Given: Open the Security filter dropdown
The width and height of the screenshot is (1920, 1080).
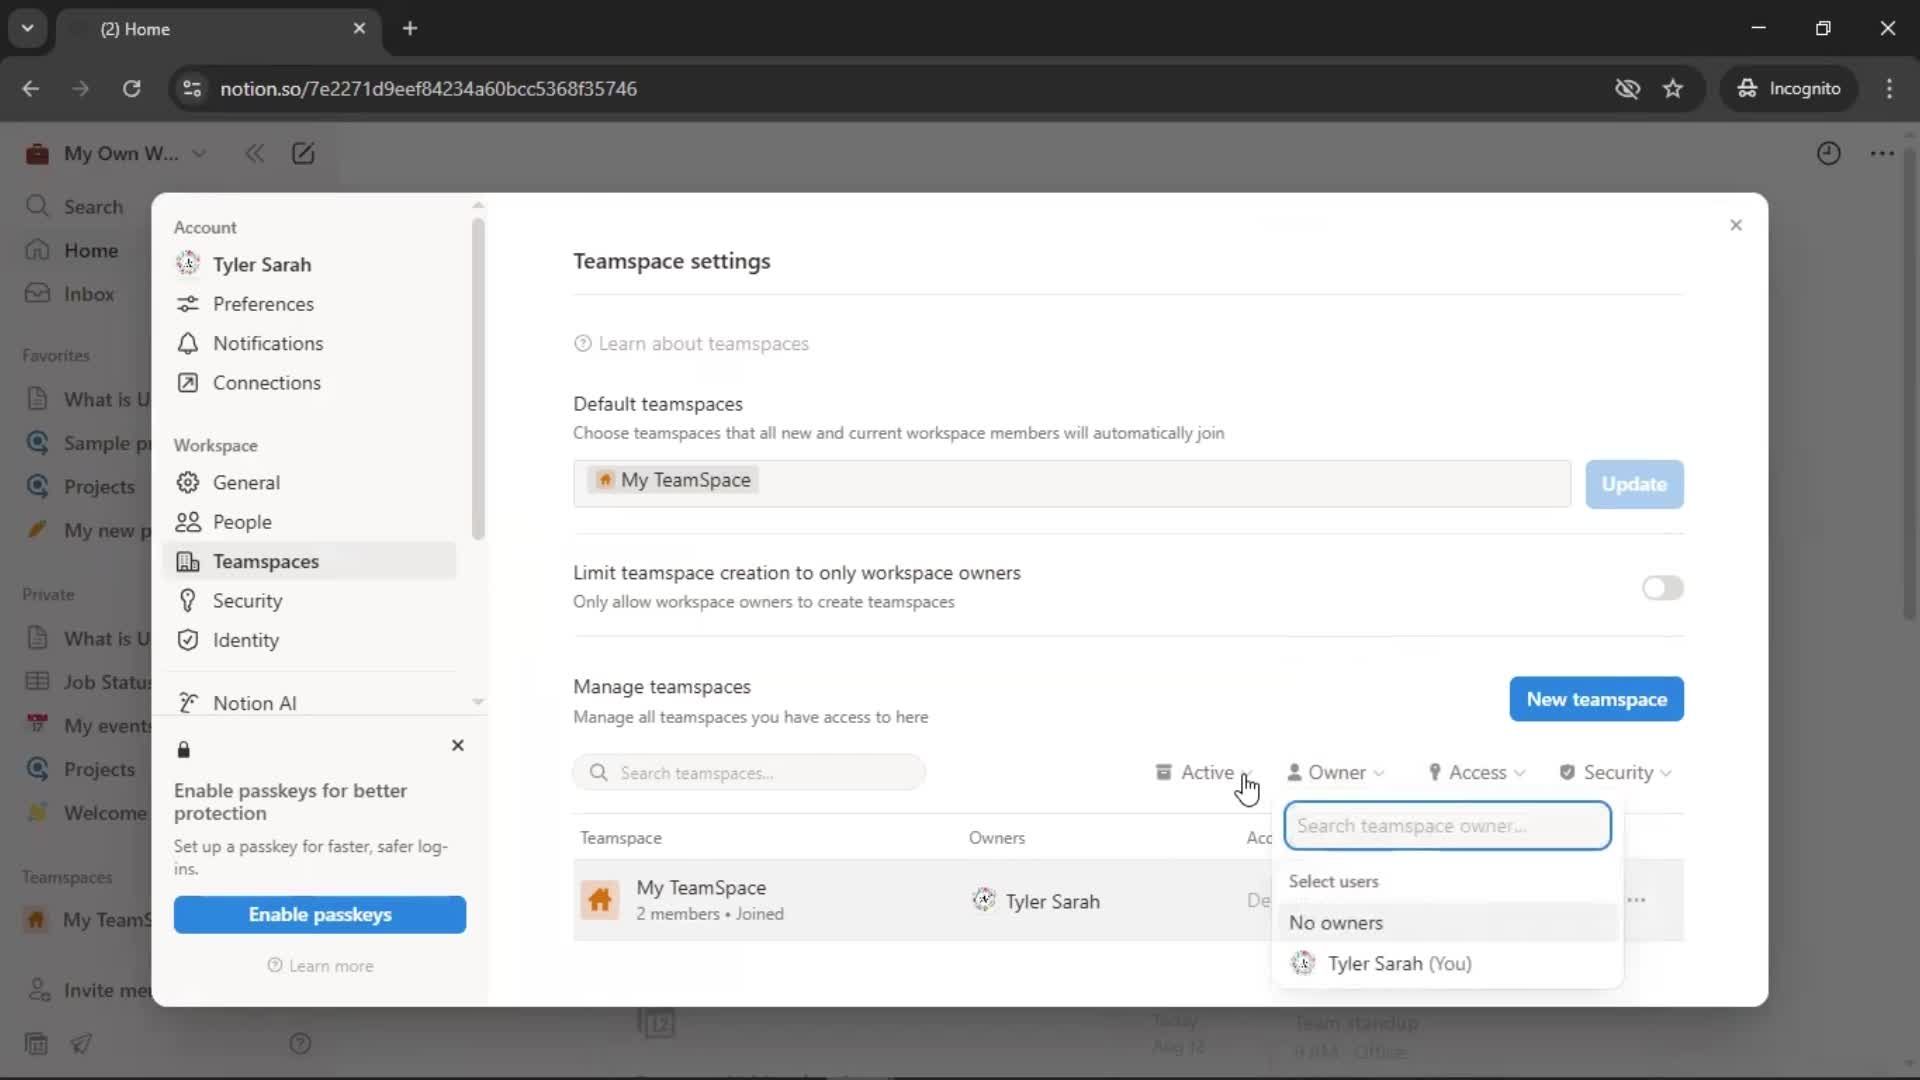Looking at the screenshot, I should (1616, 772).
